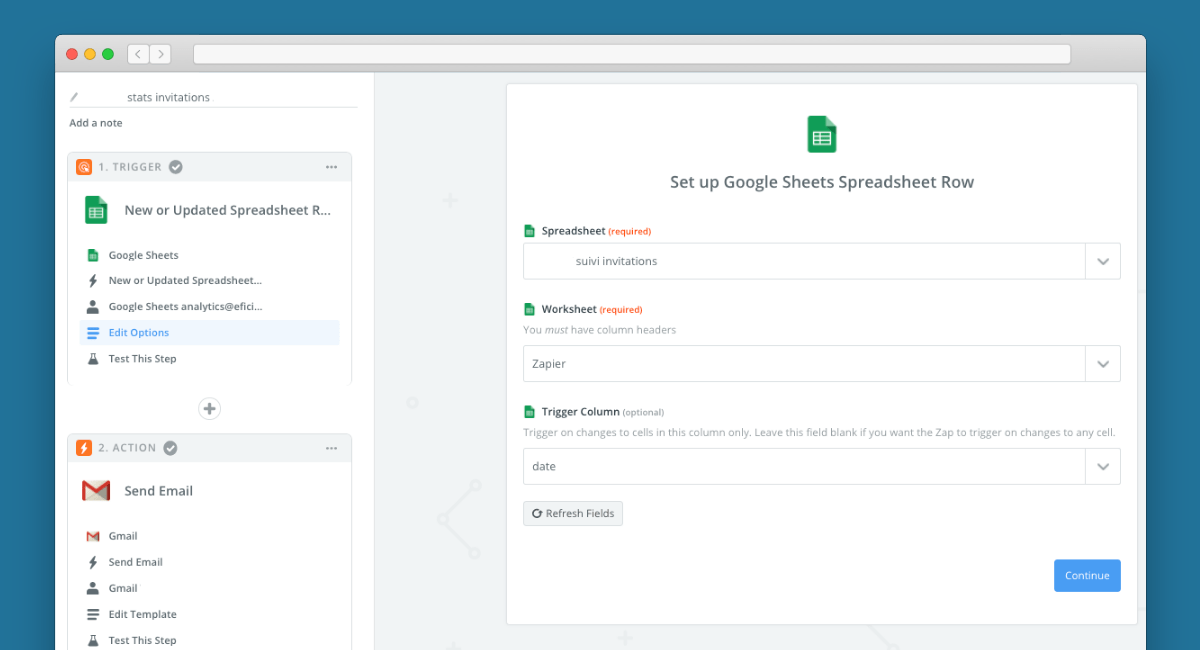The height and width of the screenshot is (650, 1200).
Task: Click the Continue button
Action: (x=1087, y=575)
